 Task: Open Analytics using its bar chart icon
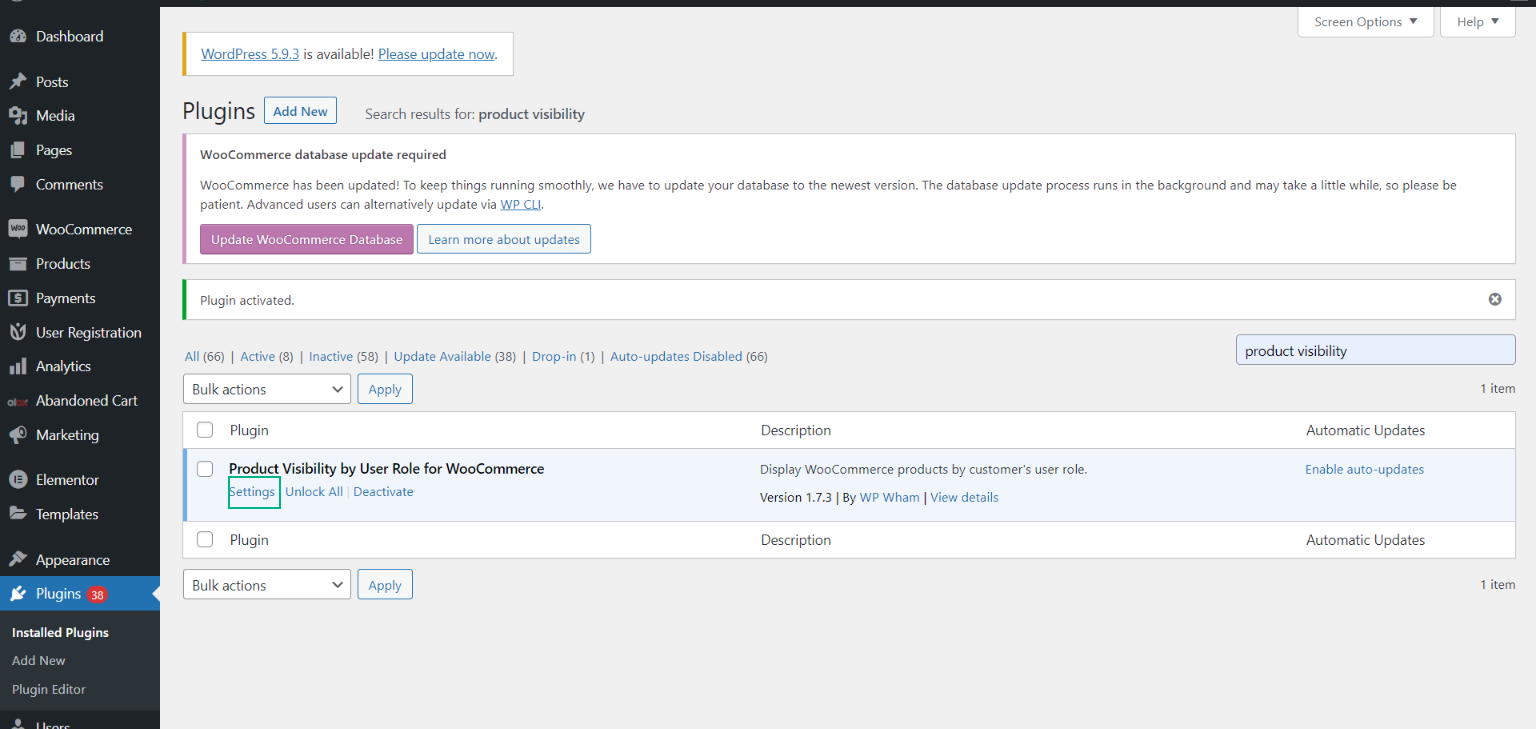pyautogui.click(x=20, y=366)
